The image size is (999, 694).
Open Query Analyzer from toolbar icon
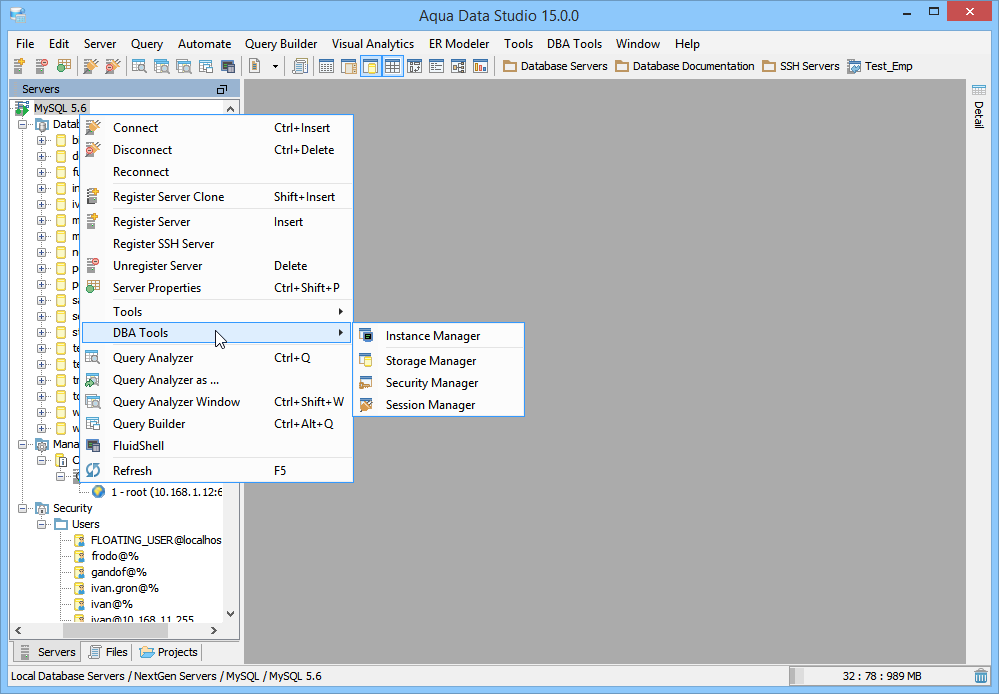[x=139, y=66]
